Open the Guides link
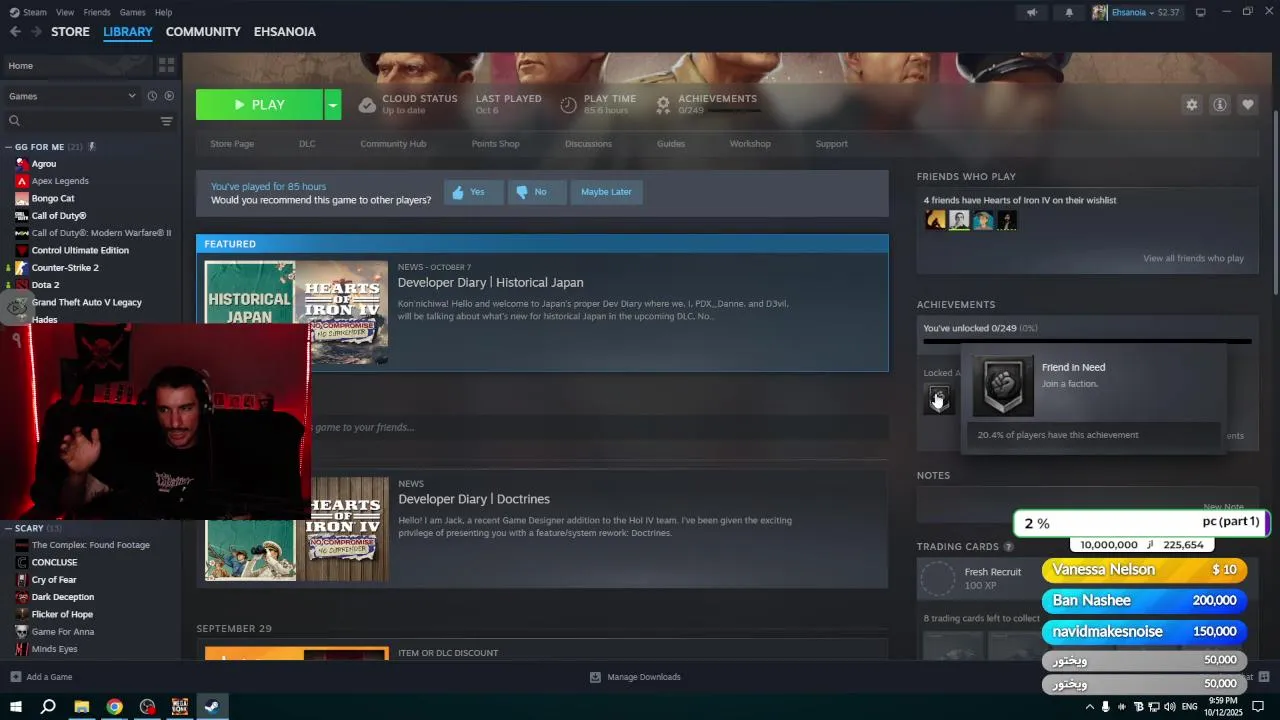1280x720 pixels. pyautogui.click(x=671, y=144)
